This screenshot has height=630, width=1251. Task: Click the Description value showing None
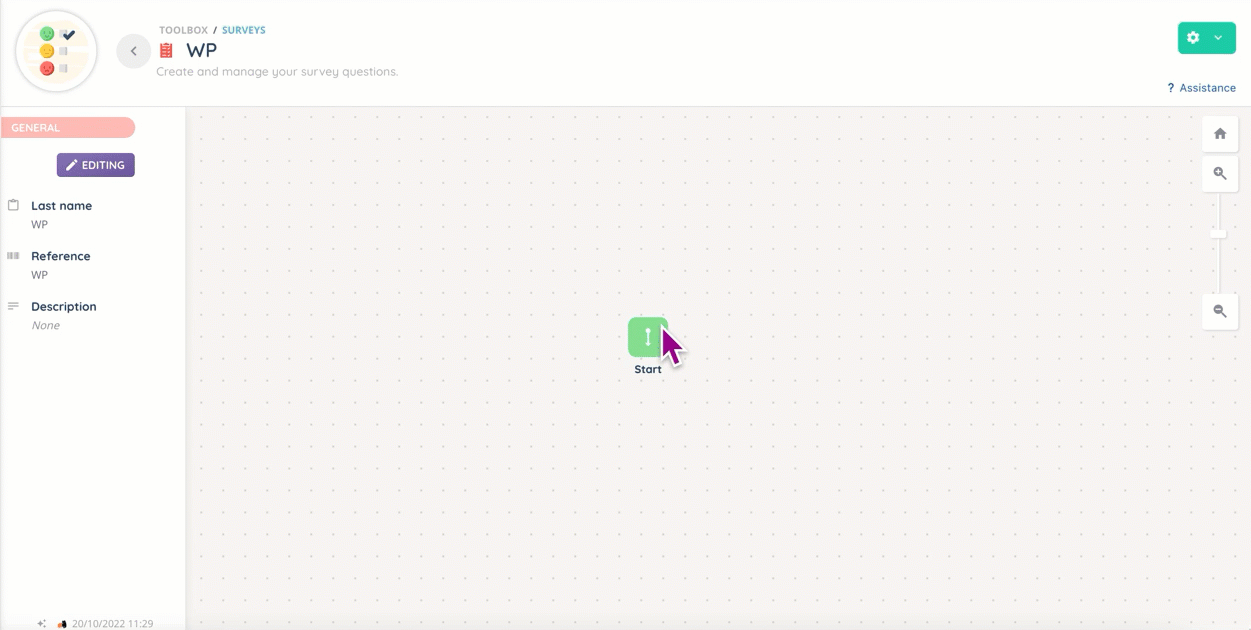45,326
